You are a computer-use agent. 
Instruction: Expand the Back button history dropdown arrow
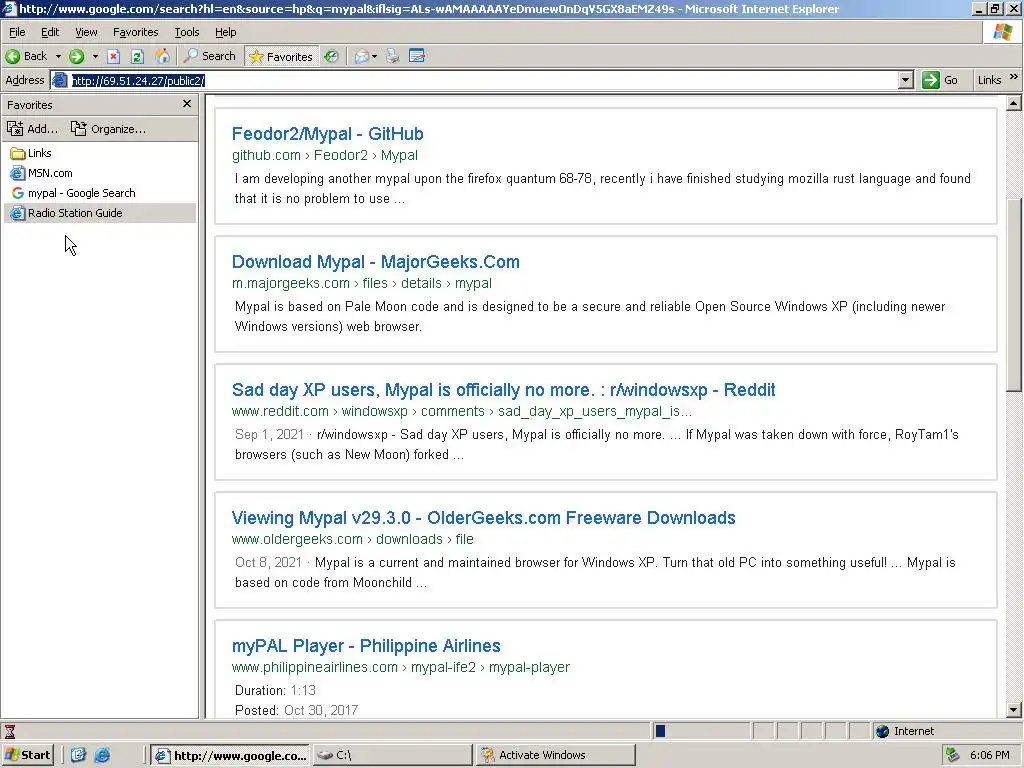(x=58, y=57)
